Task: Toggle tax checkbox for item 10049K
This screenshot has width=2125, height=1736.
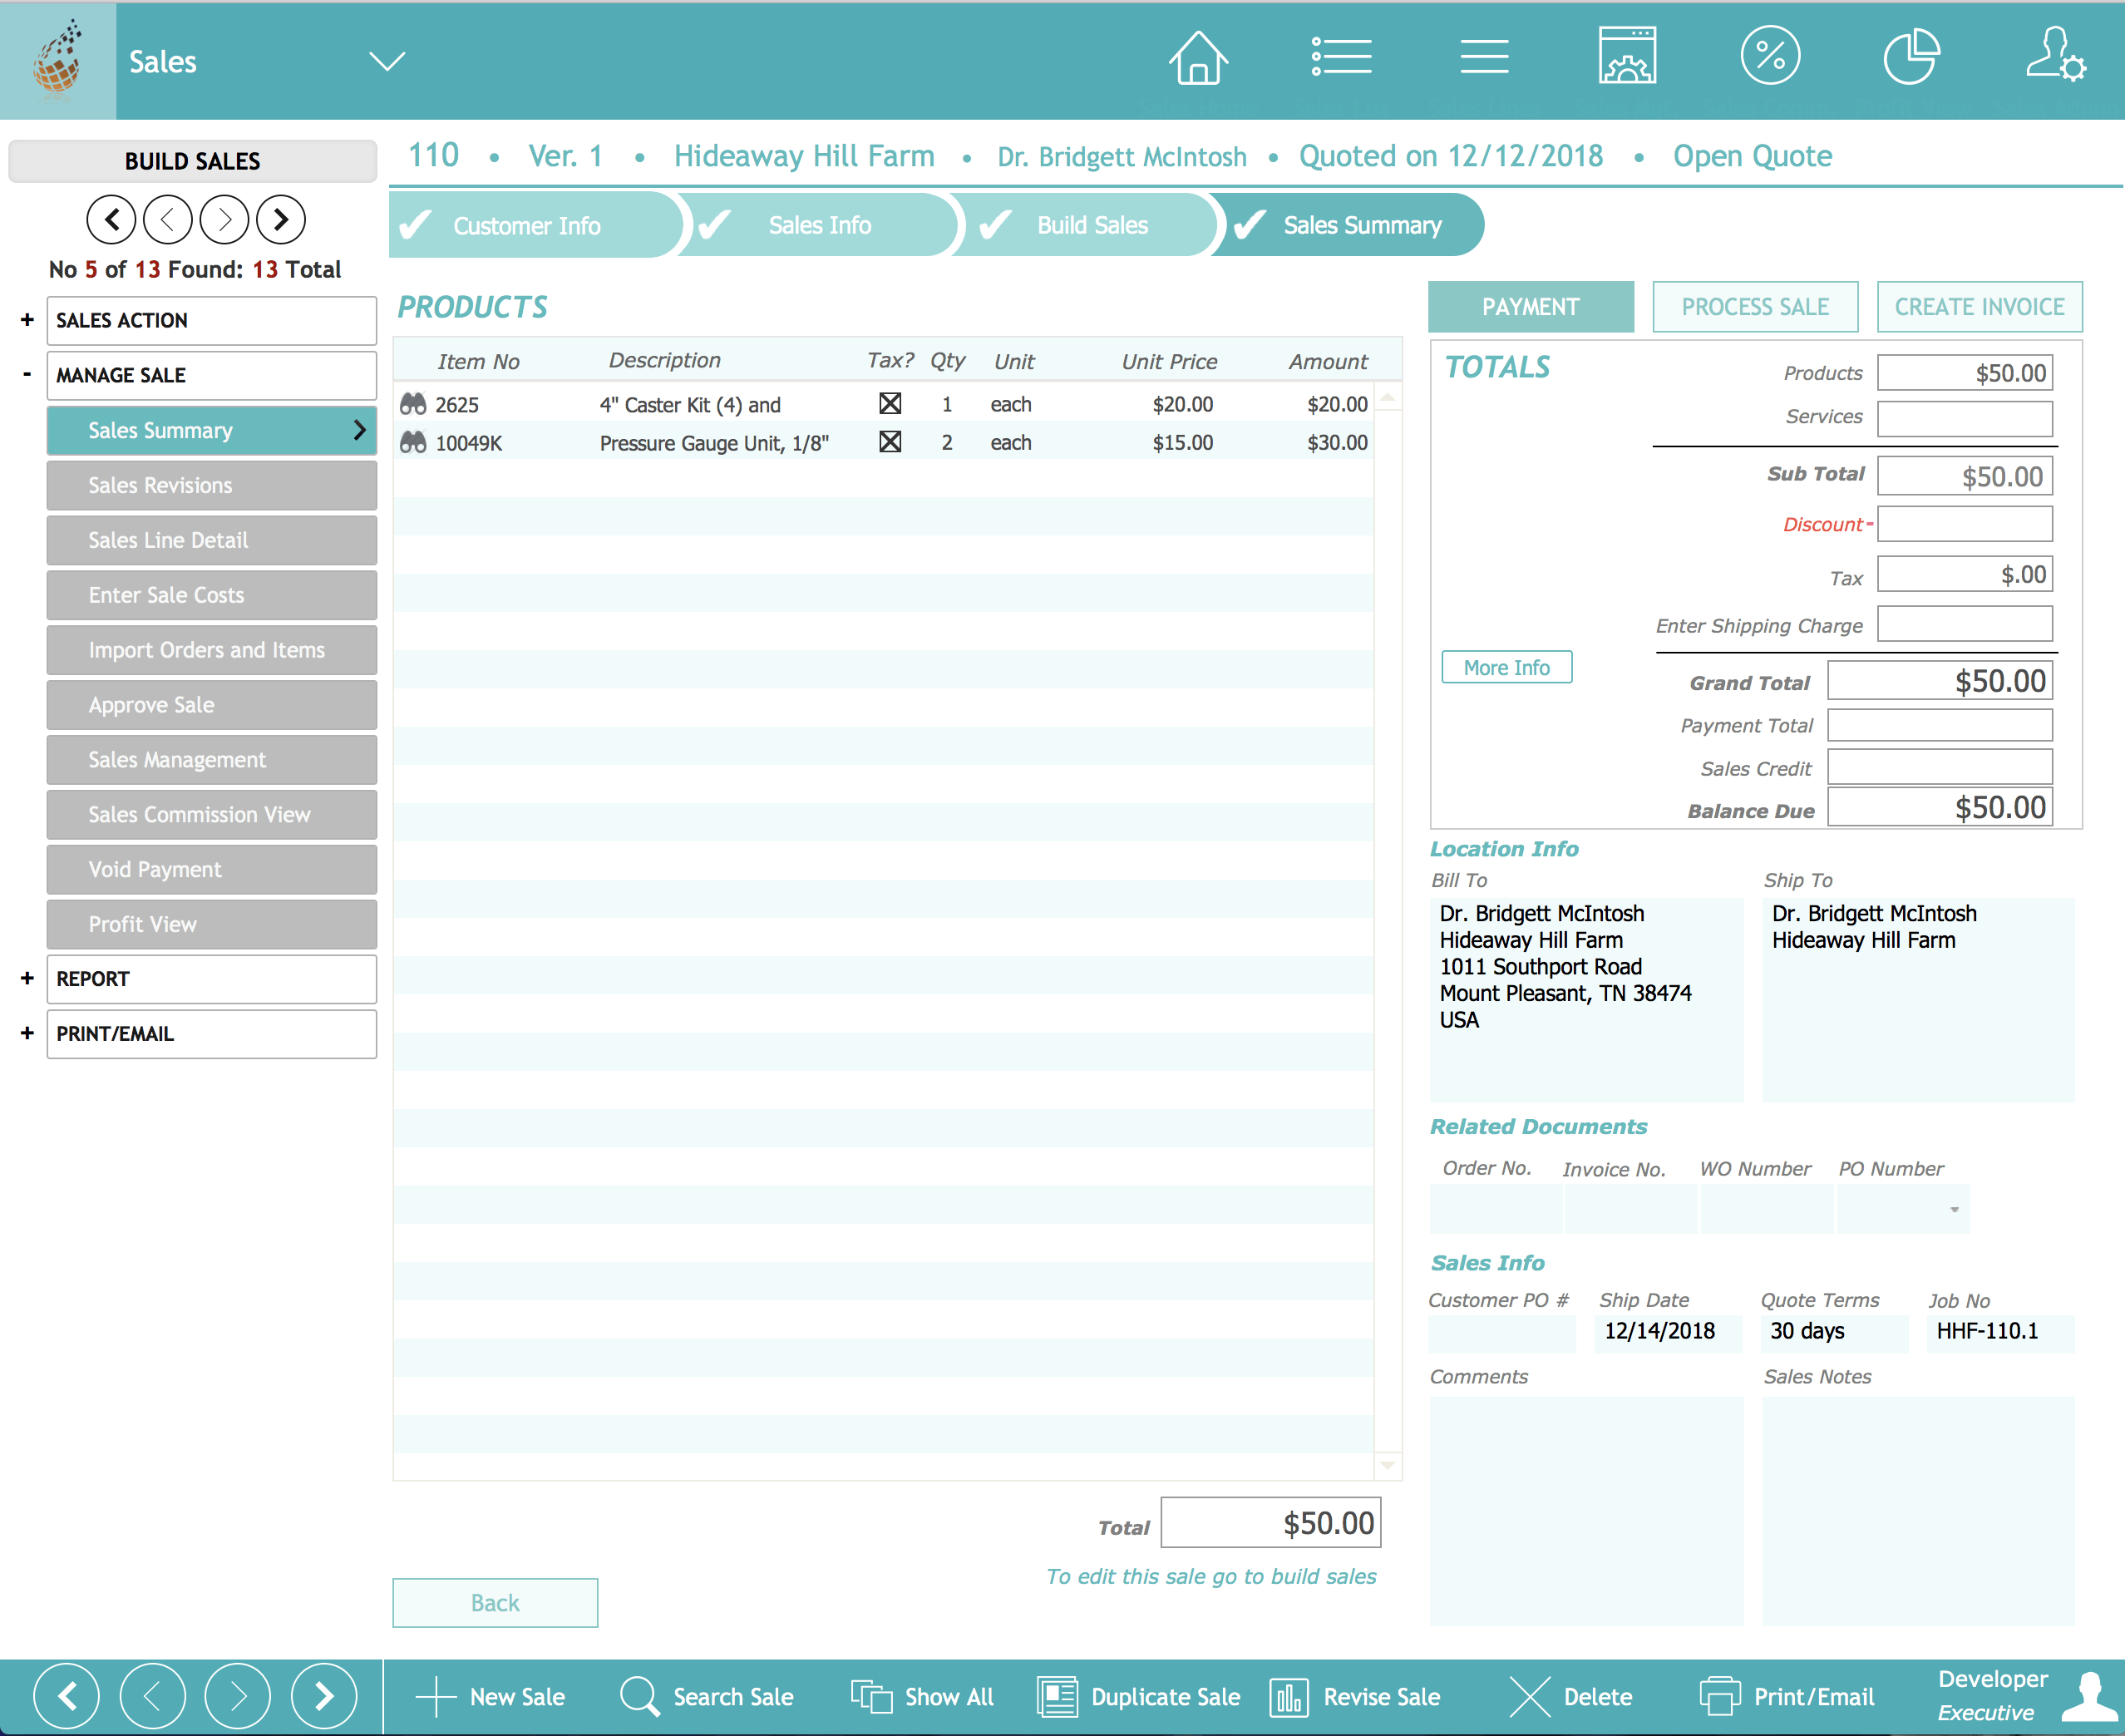Action: pyautogui.click(x=890, y=442)
